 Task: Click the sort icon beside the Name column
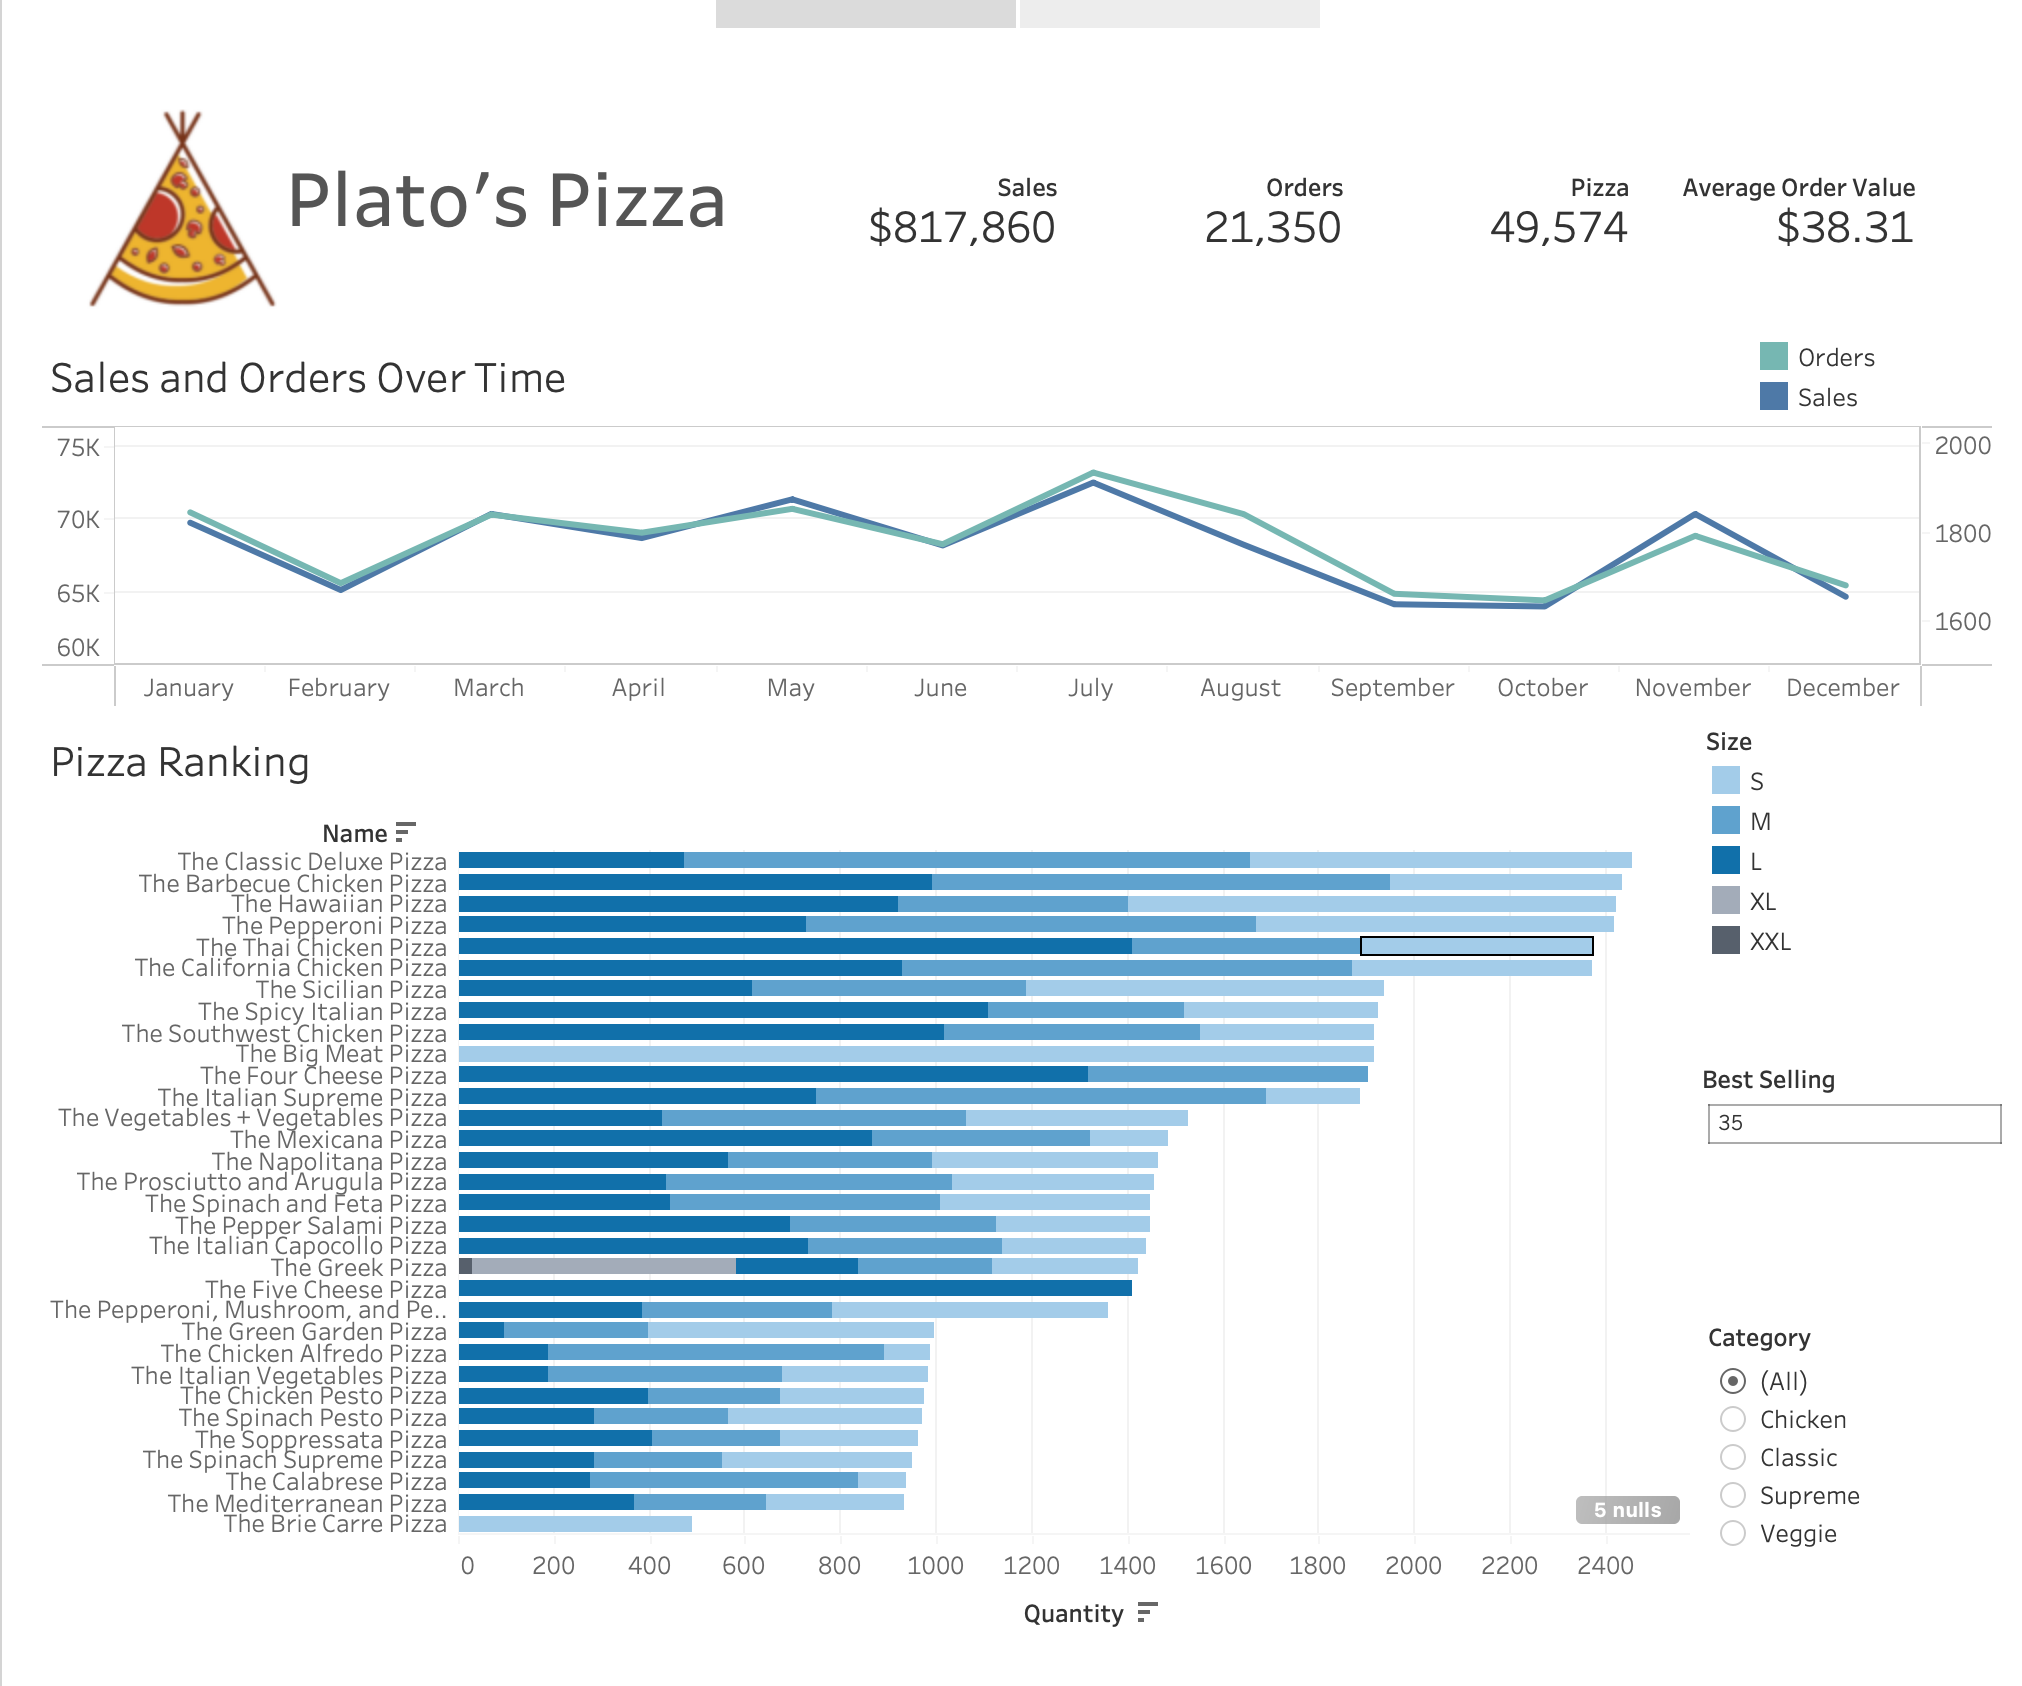click(x=404, y=832)
